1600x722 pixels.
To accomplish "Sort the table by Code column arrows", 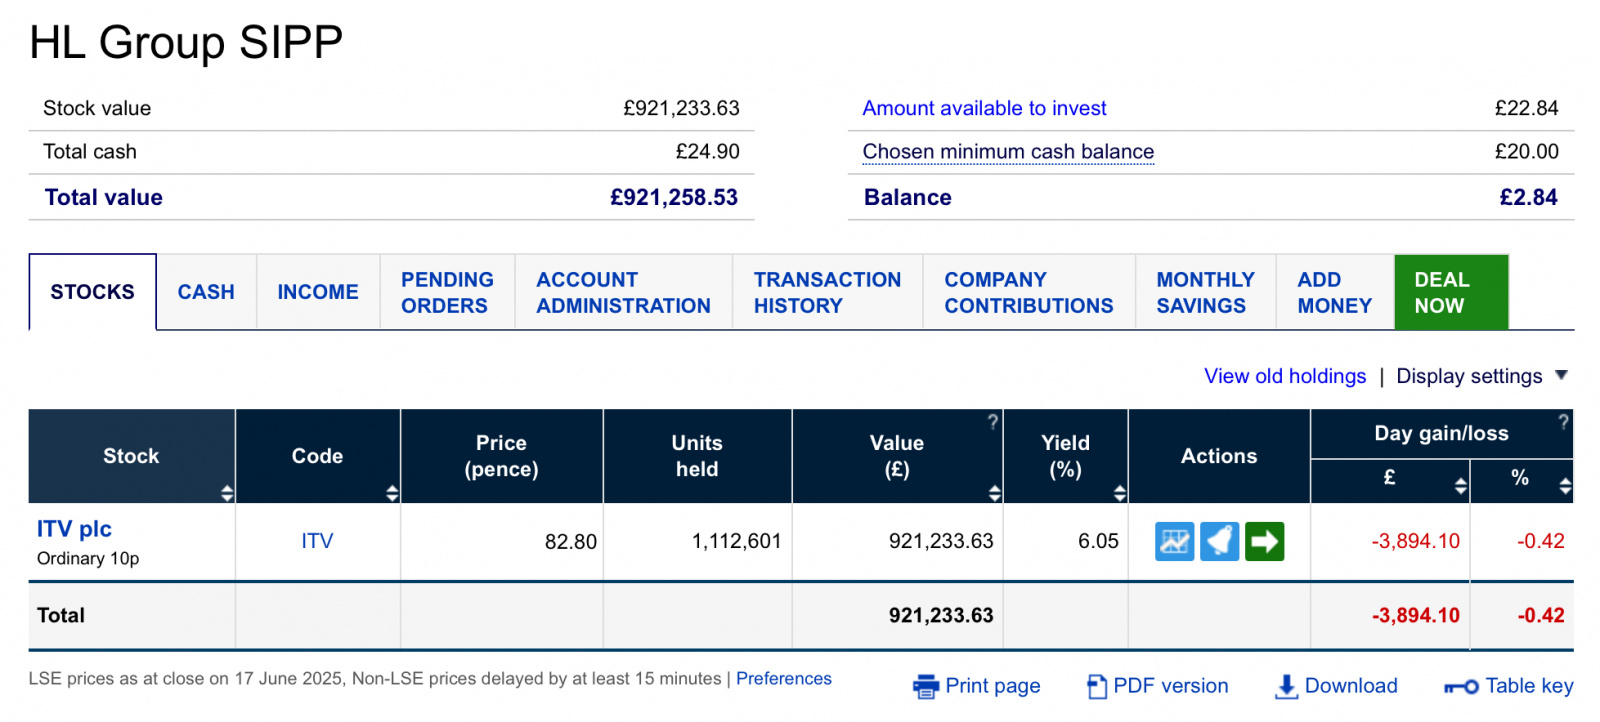I will (x=392, y=492).
